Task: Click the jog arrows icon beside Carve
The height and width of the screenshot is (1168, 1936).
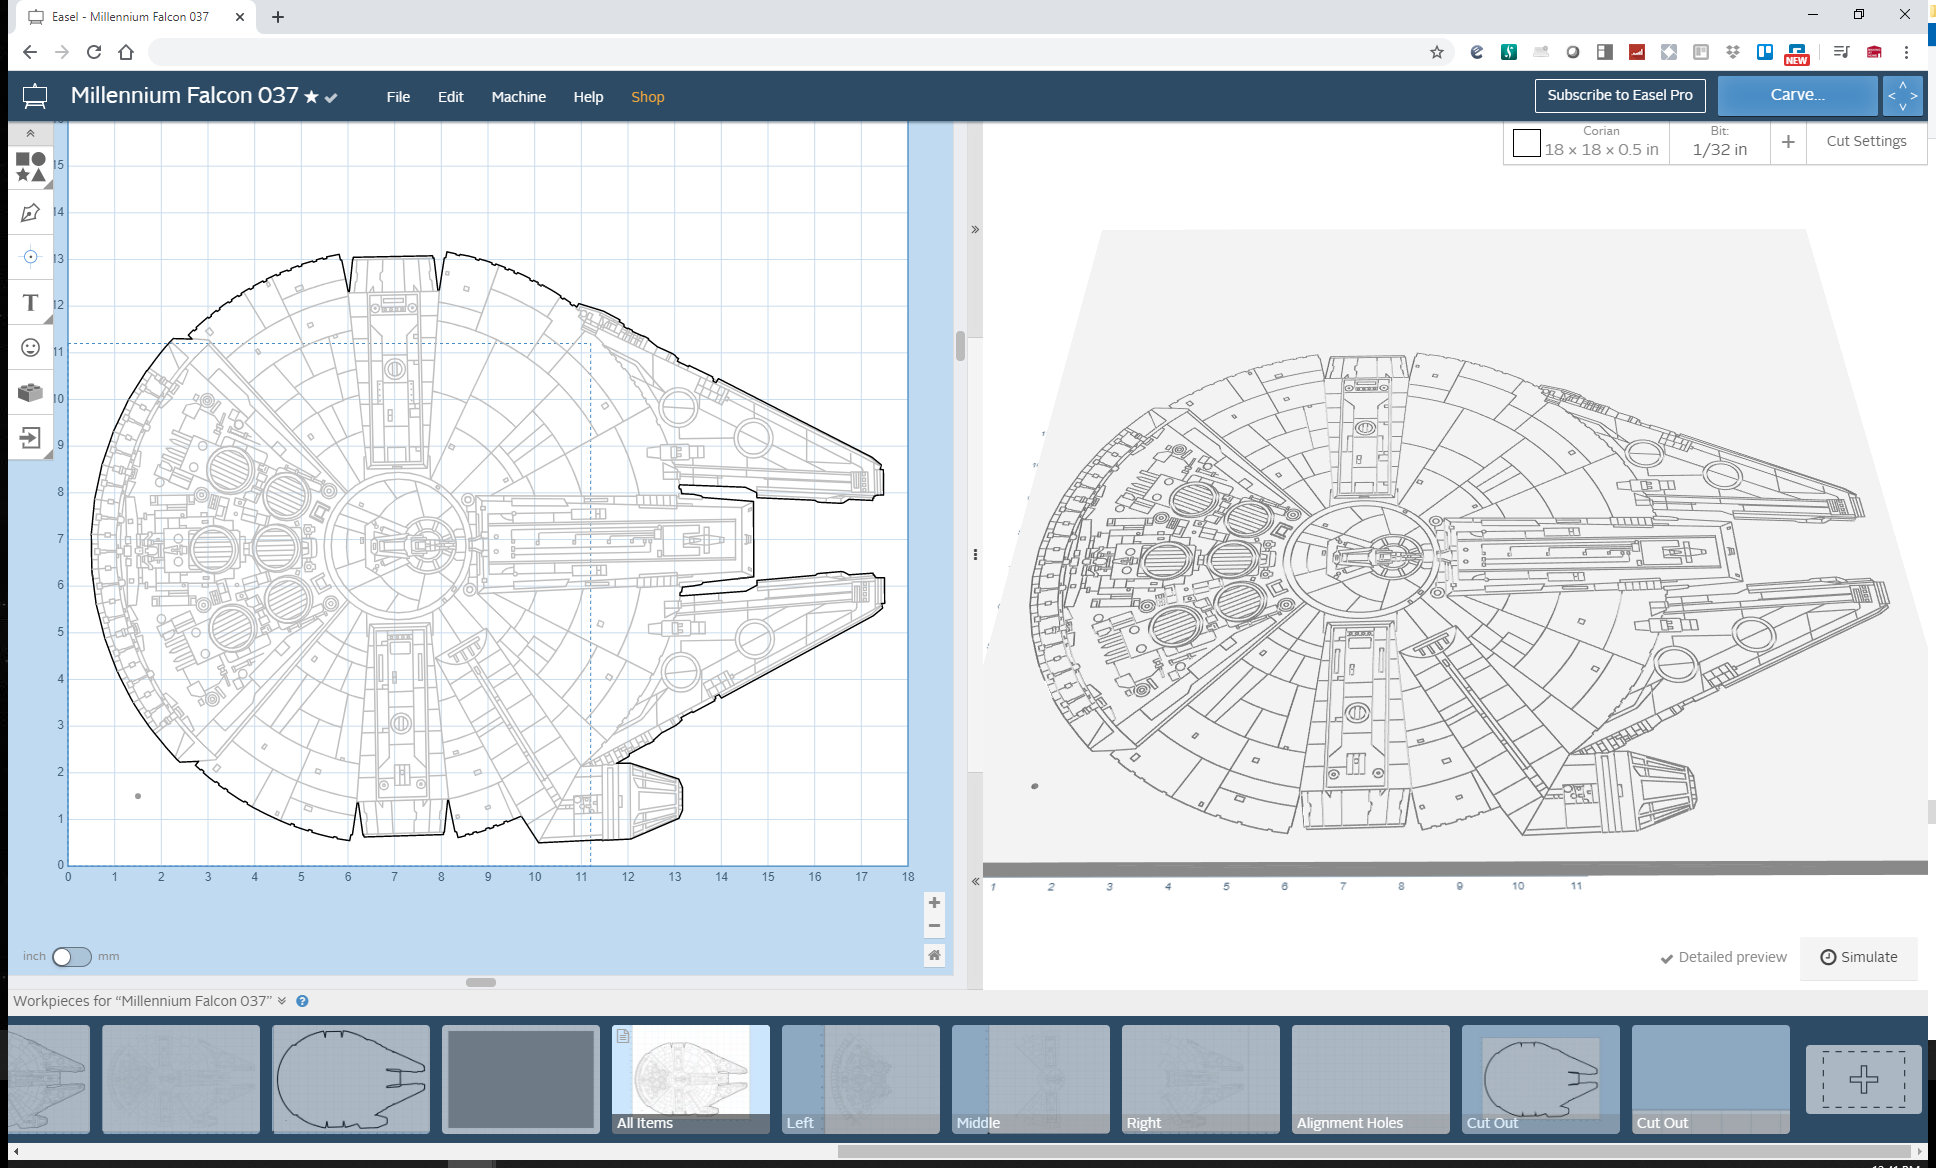Action: pyautogui.click(x=1902, y=96)
